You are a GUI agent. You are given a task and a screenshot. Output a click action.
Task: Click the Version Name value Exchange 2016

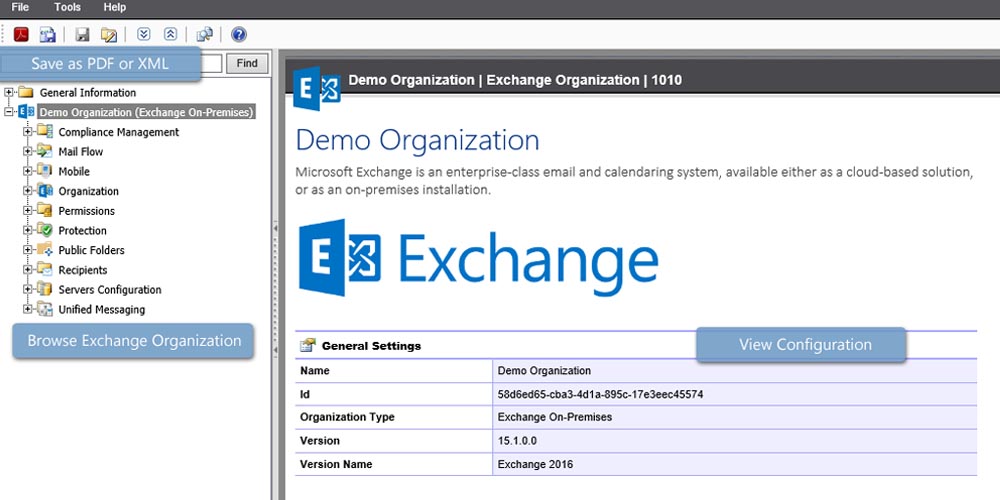point(535,464)
